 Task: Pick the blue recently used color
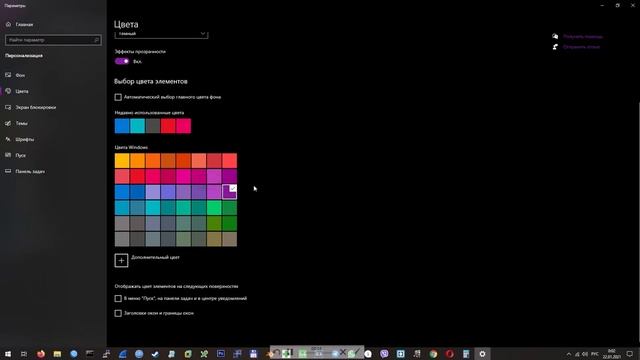122,126
